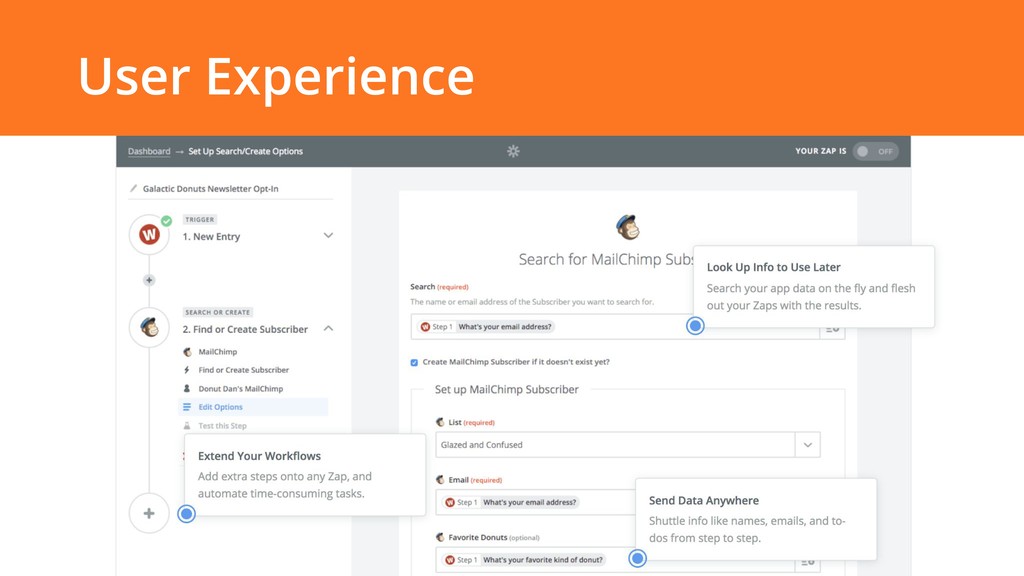Click the Send Data Anywhere tooltip heading
This screenshot has width=1024, height=576.
click(x=704, y=500)
